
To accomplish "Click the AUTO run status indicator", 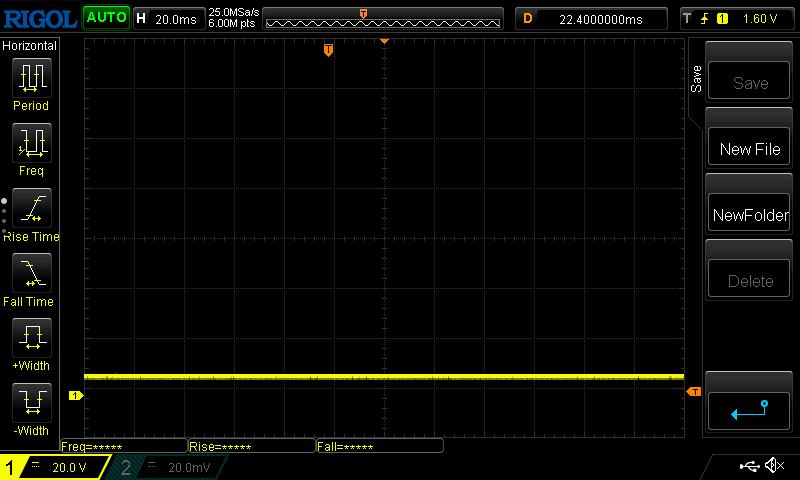I will (106, 18).
